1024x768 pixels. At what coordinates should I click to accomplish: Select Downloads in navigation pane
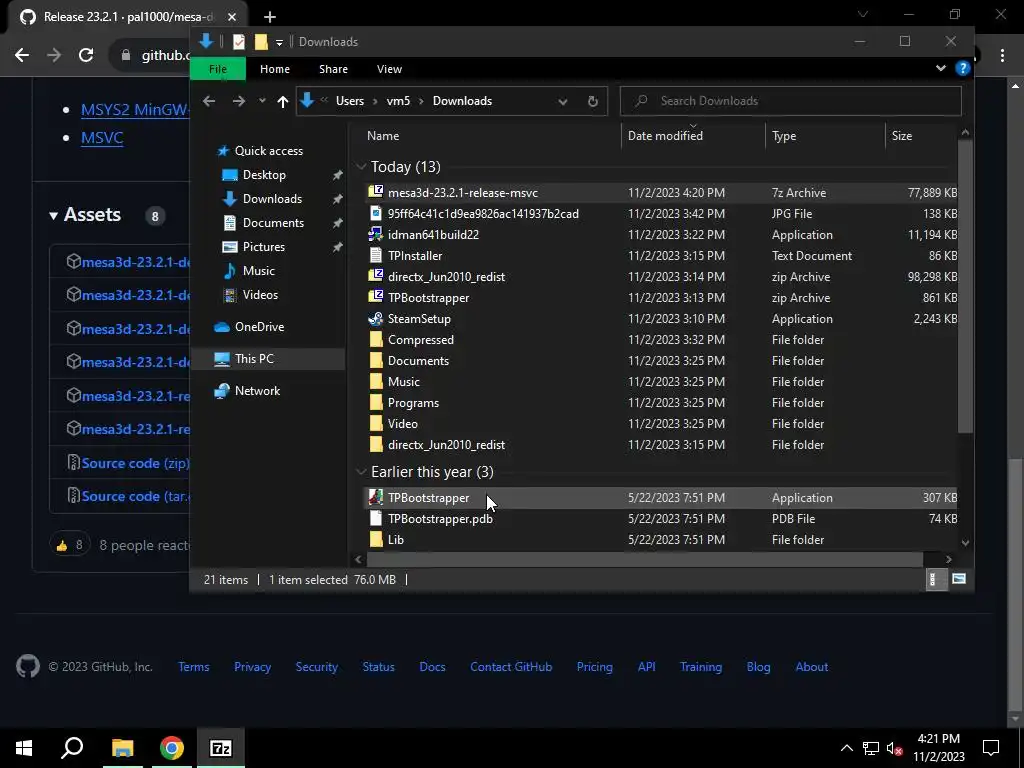pyautogui.click(x=272, y=199)
